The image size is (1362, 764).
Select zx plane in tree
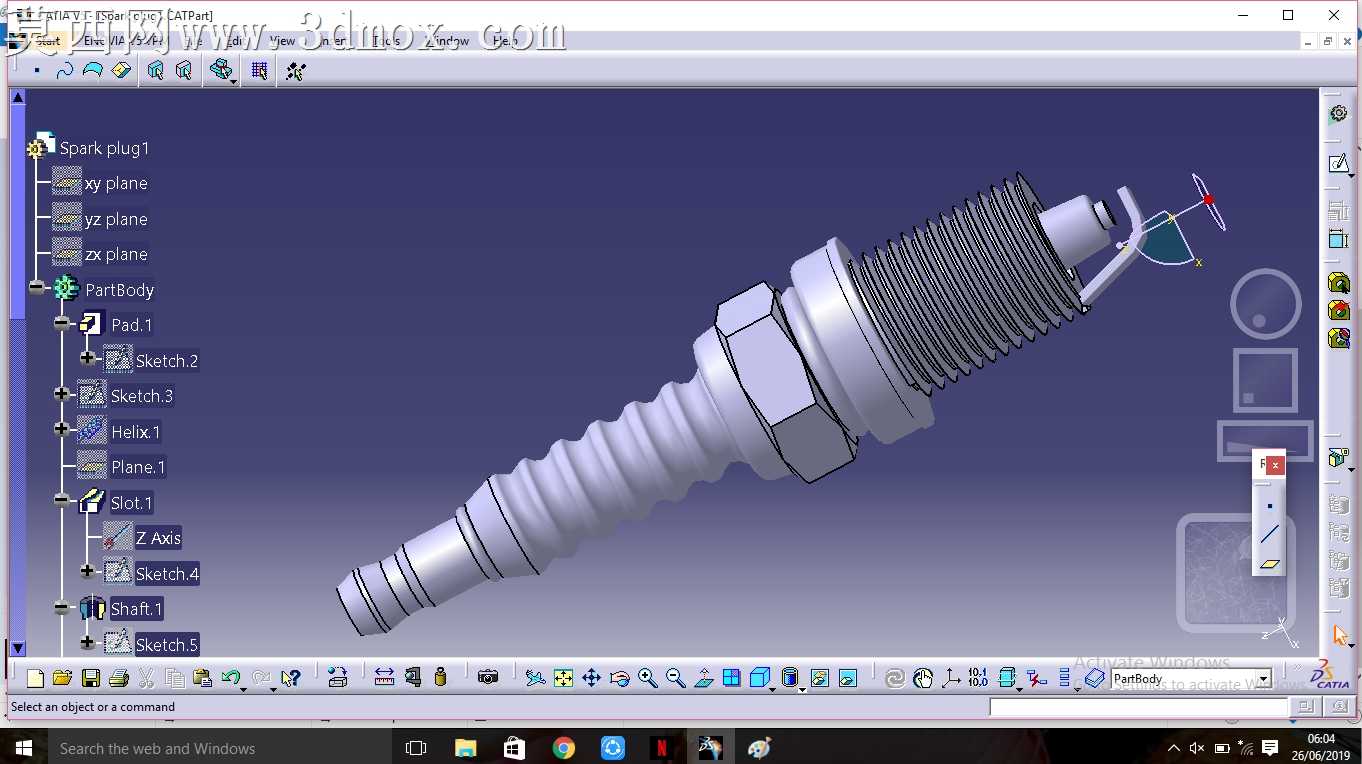116,255
